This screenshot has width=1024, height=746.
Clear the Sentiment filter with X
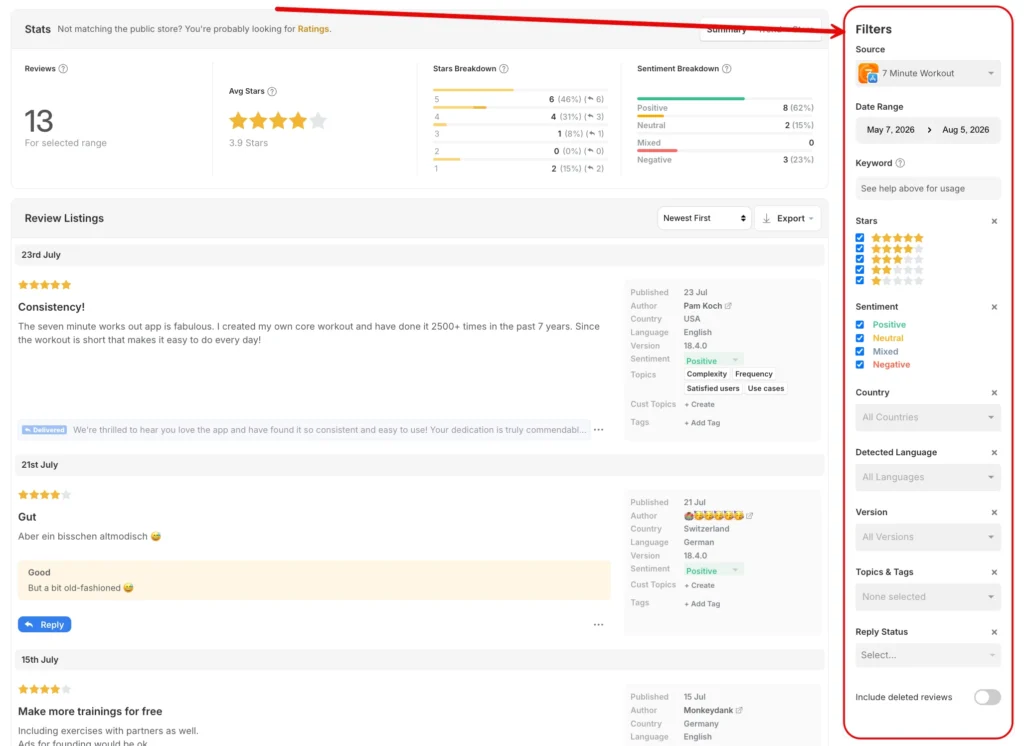(994, 307)
